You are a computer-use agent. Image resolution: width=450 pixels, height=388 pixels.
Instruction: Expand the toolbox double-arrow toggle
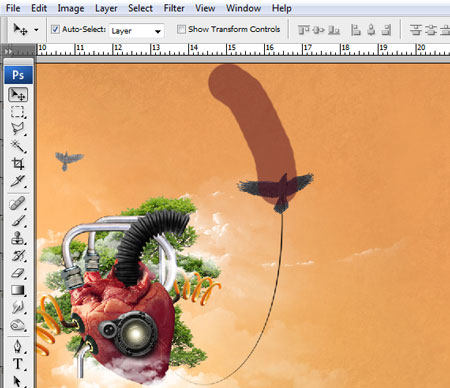pyautogui.click(x=8, y=51)
